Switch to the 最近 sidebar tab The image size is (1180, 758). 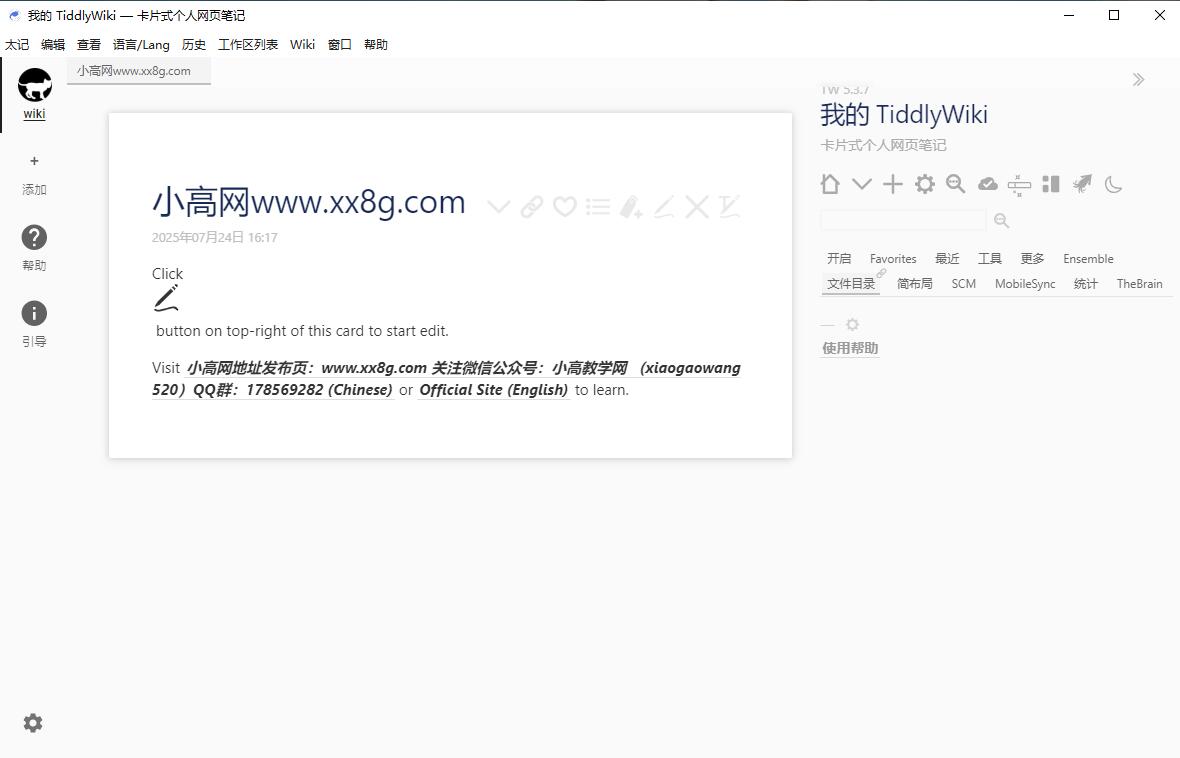[947, 258]
